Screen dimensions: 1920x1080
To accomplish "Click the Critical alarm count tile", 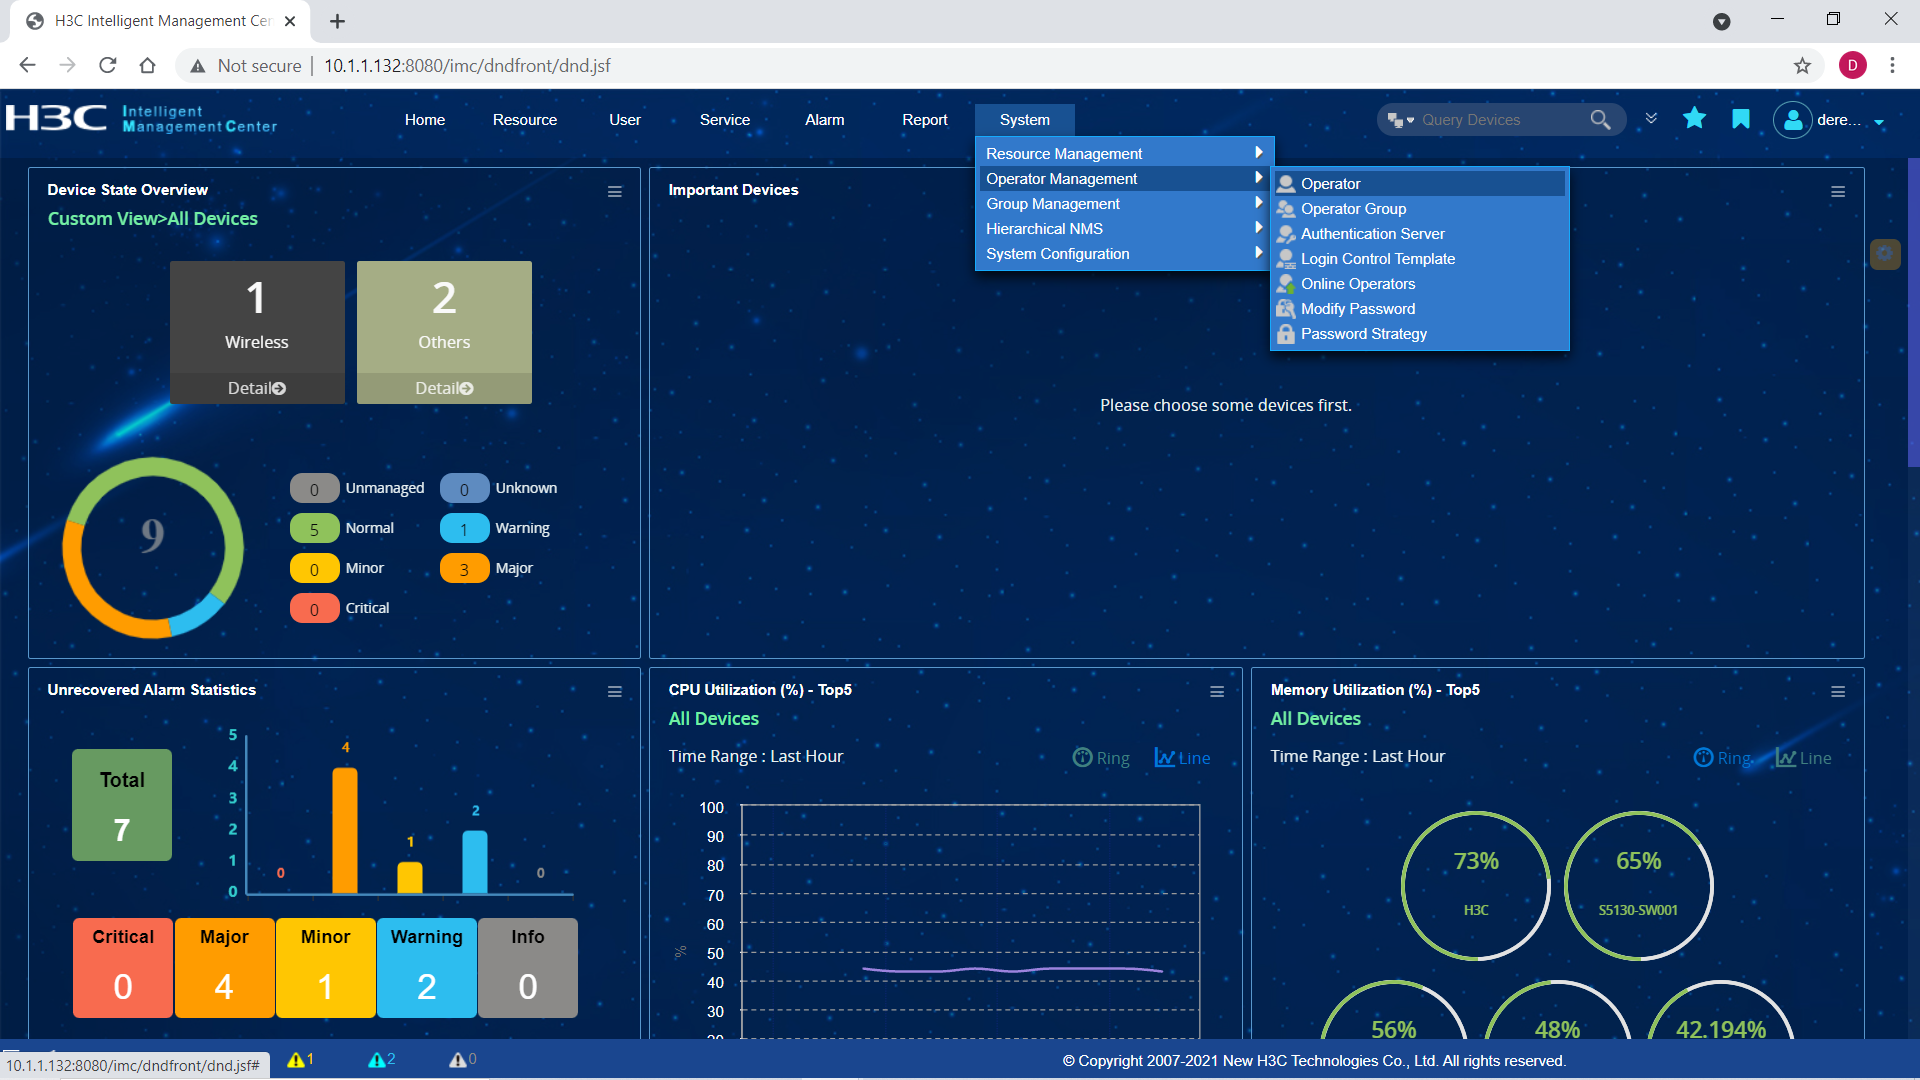I will [123, 968].
